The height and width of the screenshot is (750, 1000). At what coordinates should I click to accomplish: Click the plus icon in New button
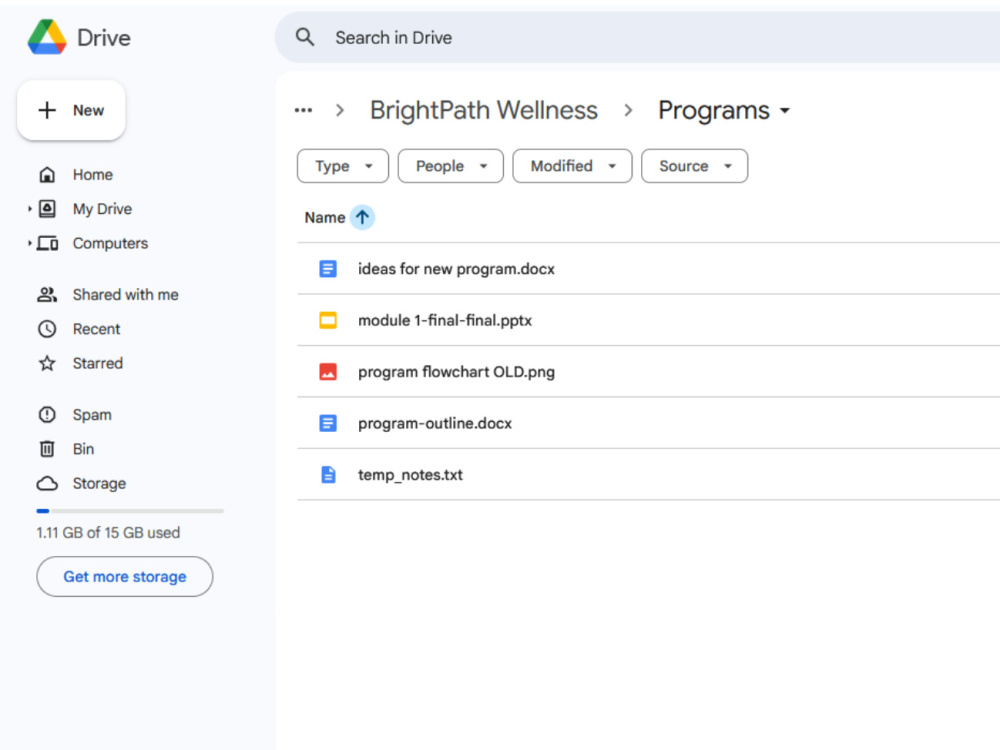coord(47,110)
